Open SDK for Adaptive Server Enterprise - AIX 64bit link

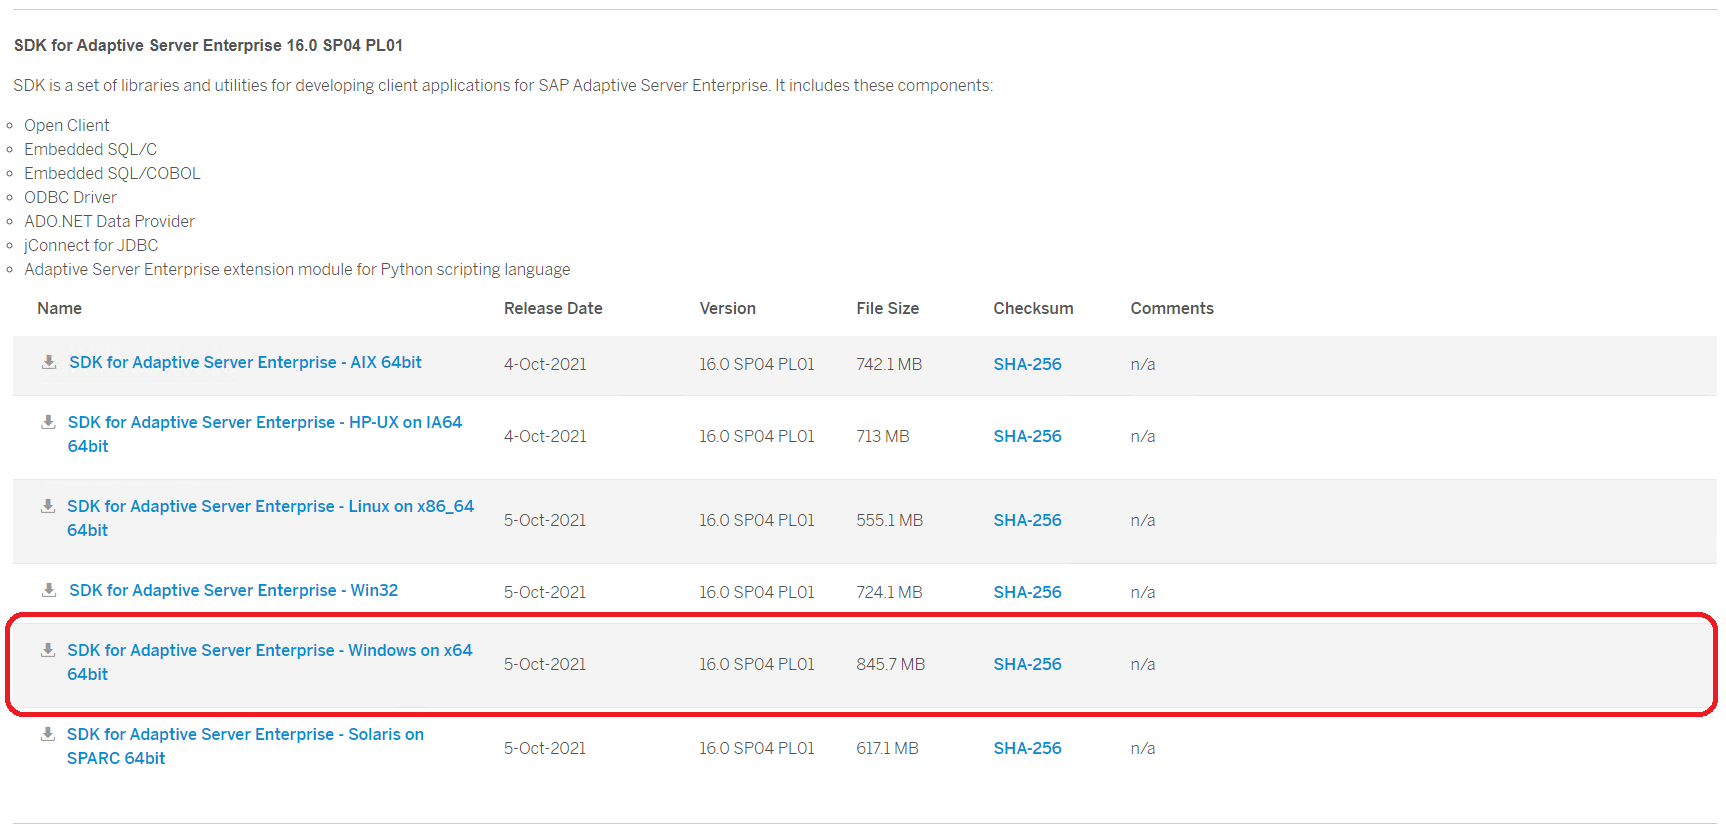(x=245, y=362)
